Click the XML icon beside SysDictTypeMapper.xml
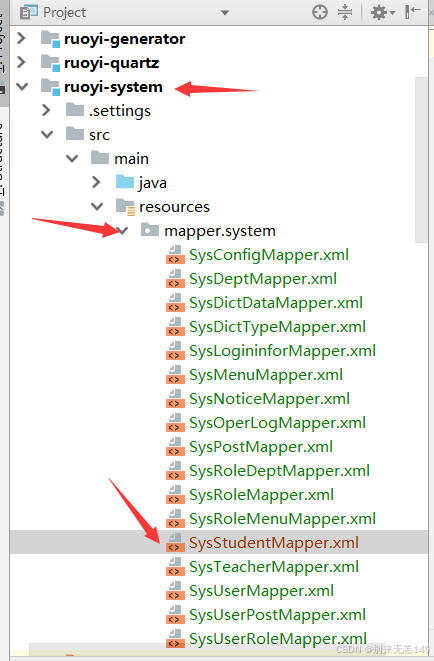This screenshot has width=434, height=661. (175, 327)
